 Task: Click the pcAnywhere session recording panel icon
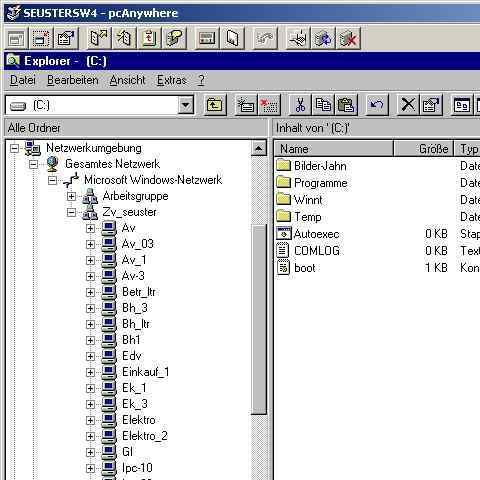[207, 39]
